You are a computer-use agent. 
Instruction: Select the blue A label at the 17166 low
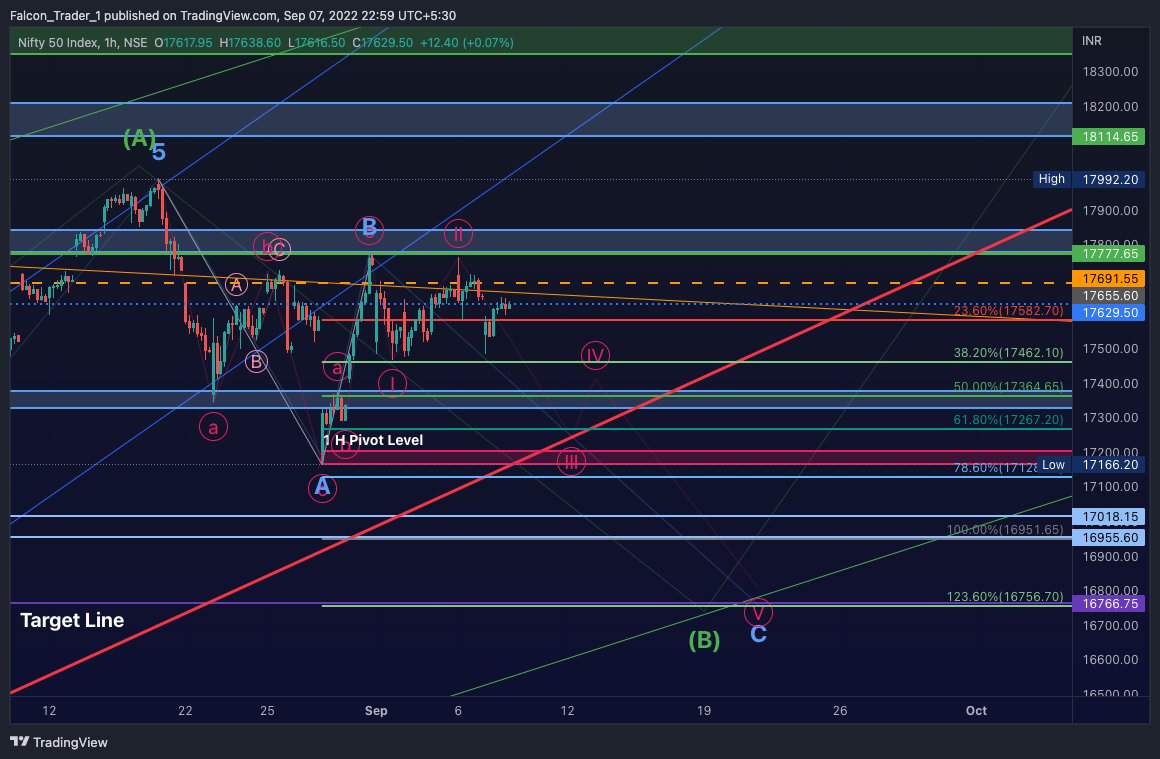coord(322,488)
